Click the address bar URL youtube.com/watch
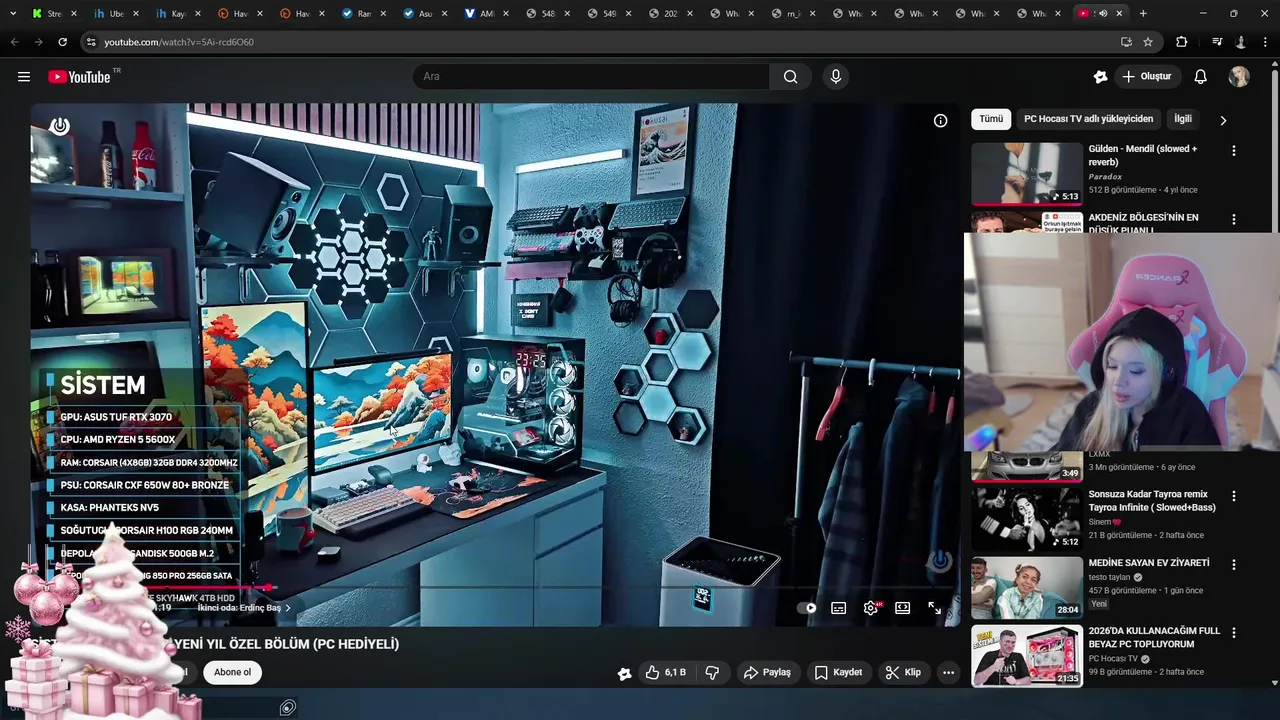Image resolution: width=1280 pixels, height=720 pixels. pos(178,42)
